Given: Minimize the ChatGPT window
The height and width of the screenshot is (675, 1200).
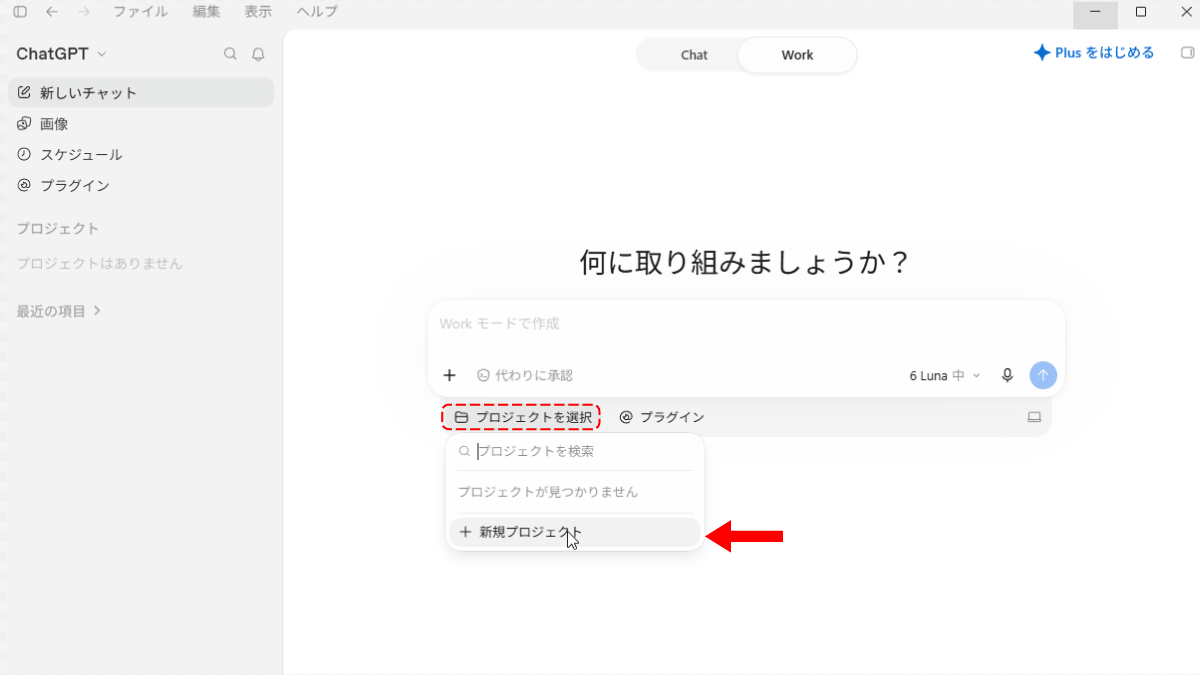Looking at the screenshot, I should click(1095, 12).
